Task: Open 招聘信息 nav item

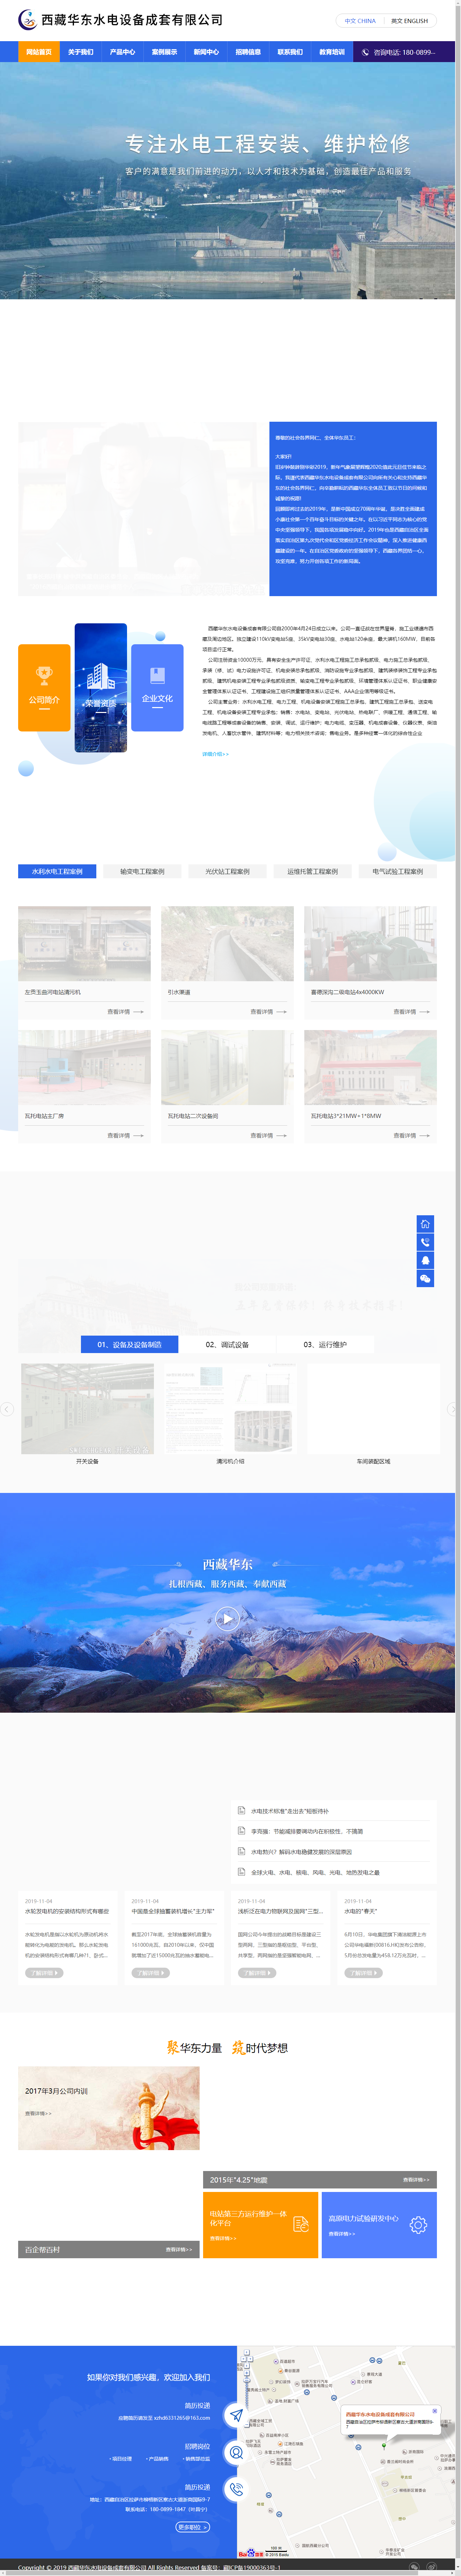Action: (248, 52)
